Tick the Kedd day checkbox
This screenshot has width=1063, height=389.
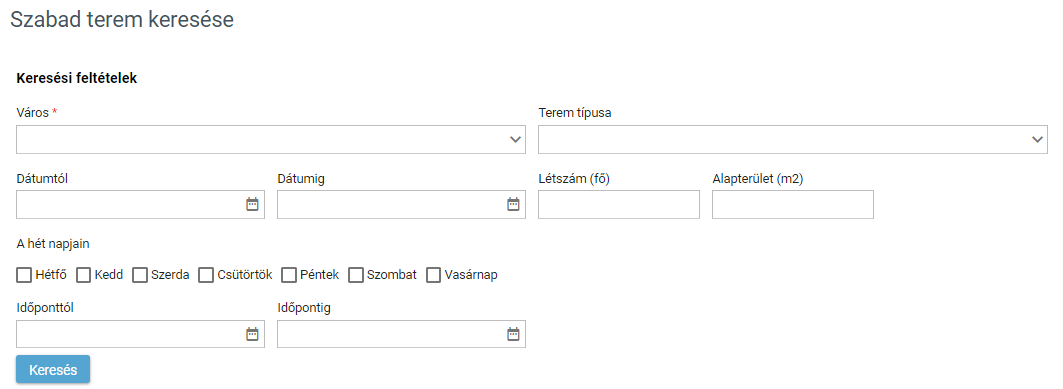pyautogui.click(x=83, y=274)
